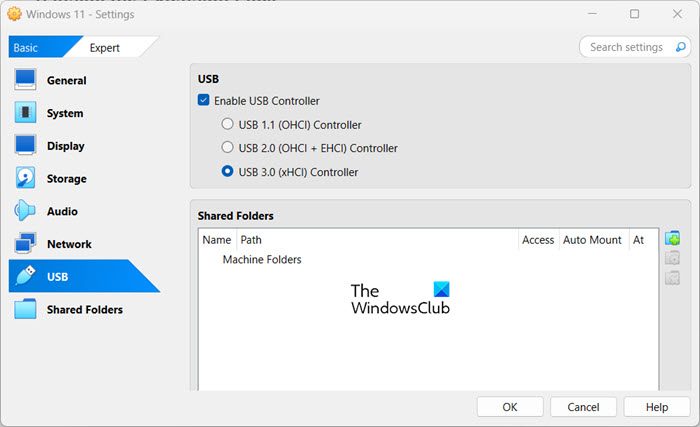
Task: Click the Help button
Action: click(x=657, y=407)
